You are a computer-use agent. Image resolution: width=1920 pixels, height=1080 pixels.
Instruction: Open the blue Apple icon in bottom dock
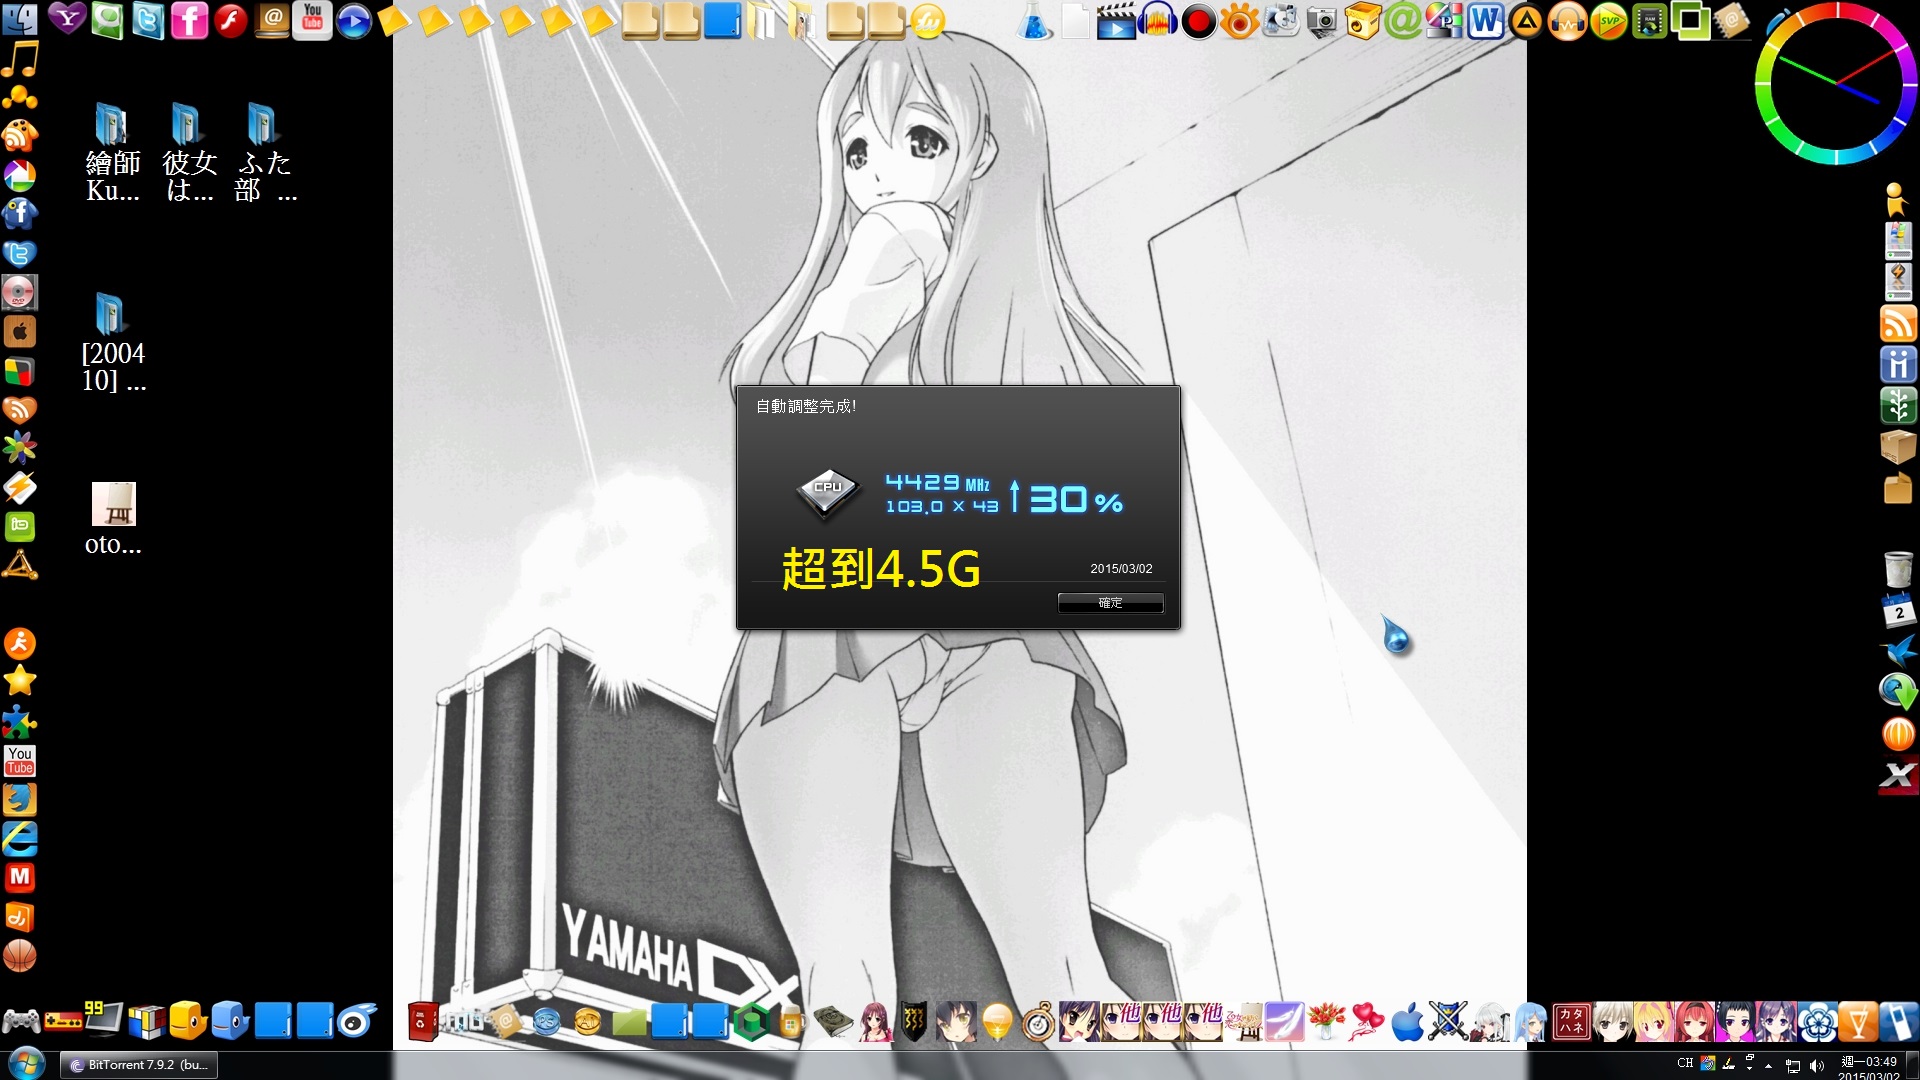[x=1407, y=1022]
